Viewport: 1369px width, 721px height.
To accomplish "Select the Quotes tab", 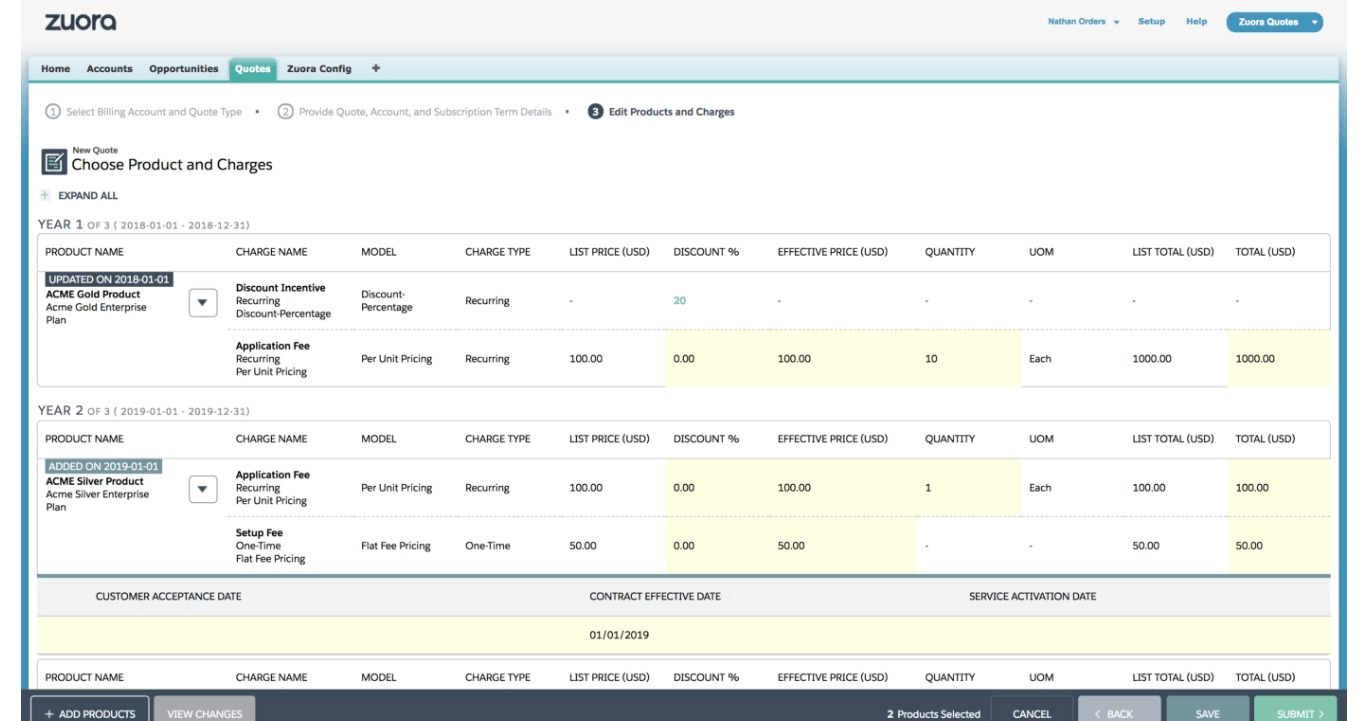I will (x=253, y=69).
